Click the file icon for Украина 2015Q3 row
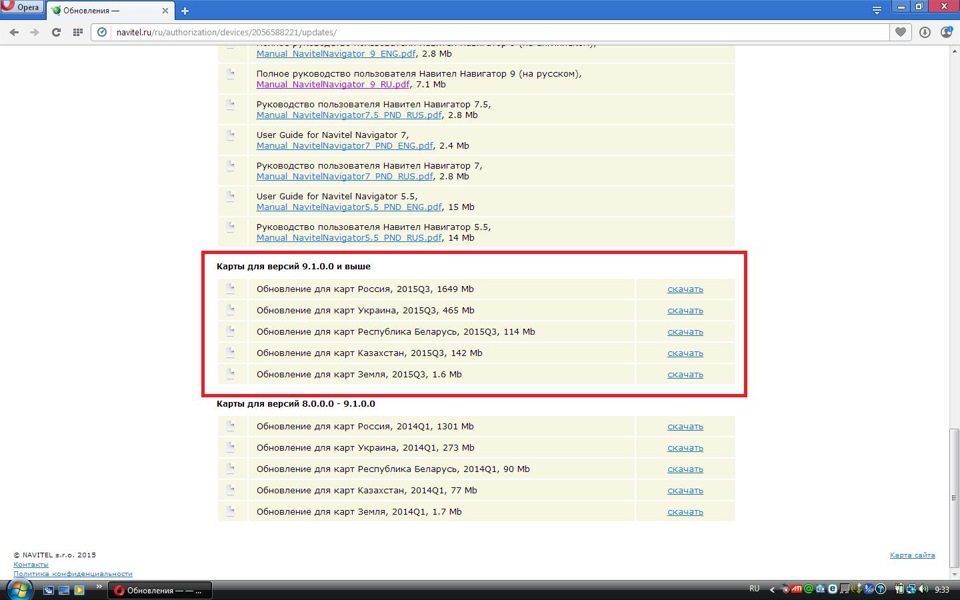Screen dimensions: 960x600 coord(231,310)
